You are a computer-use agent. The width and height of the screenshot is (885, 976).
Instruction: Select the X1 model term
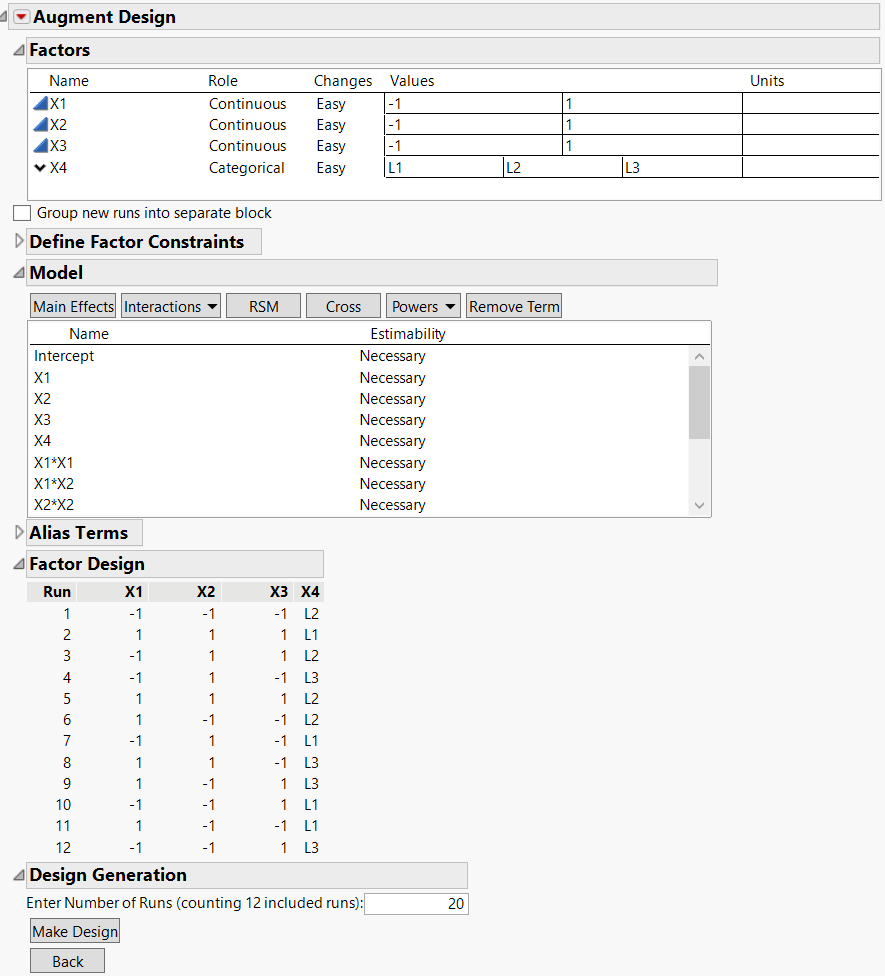pos(42,378)
